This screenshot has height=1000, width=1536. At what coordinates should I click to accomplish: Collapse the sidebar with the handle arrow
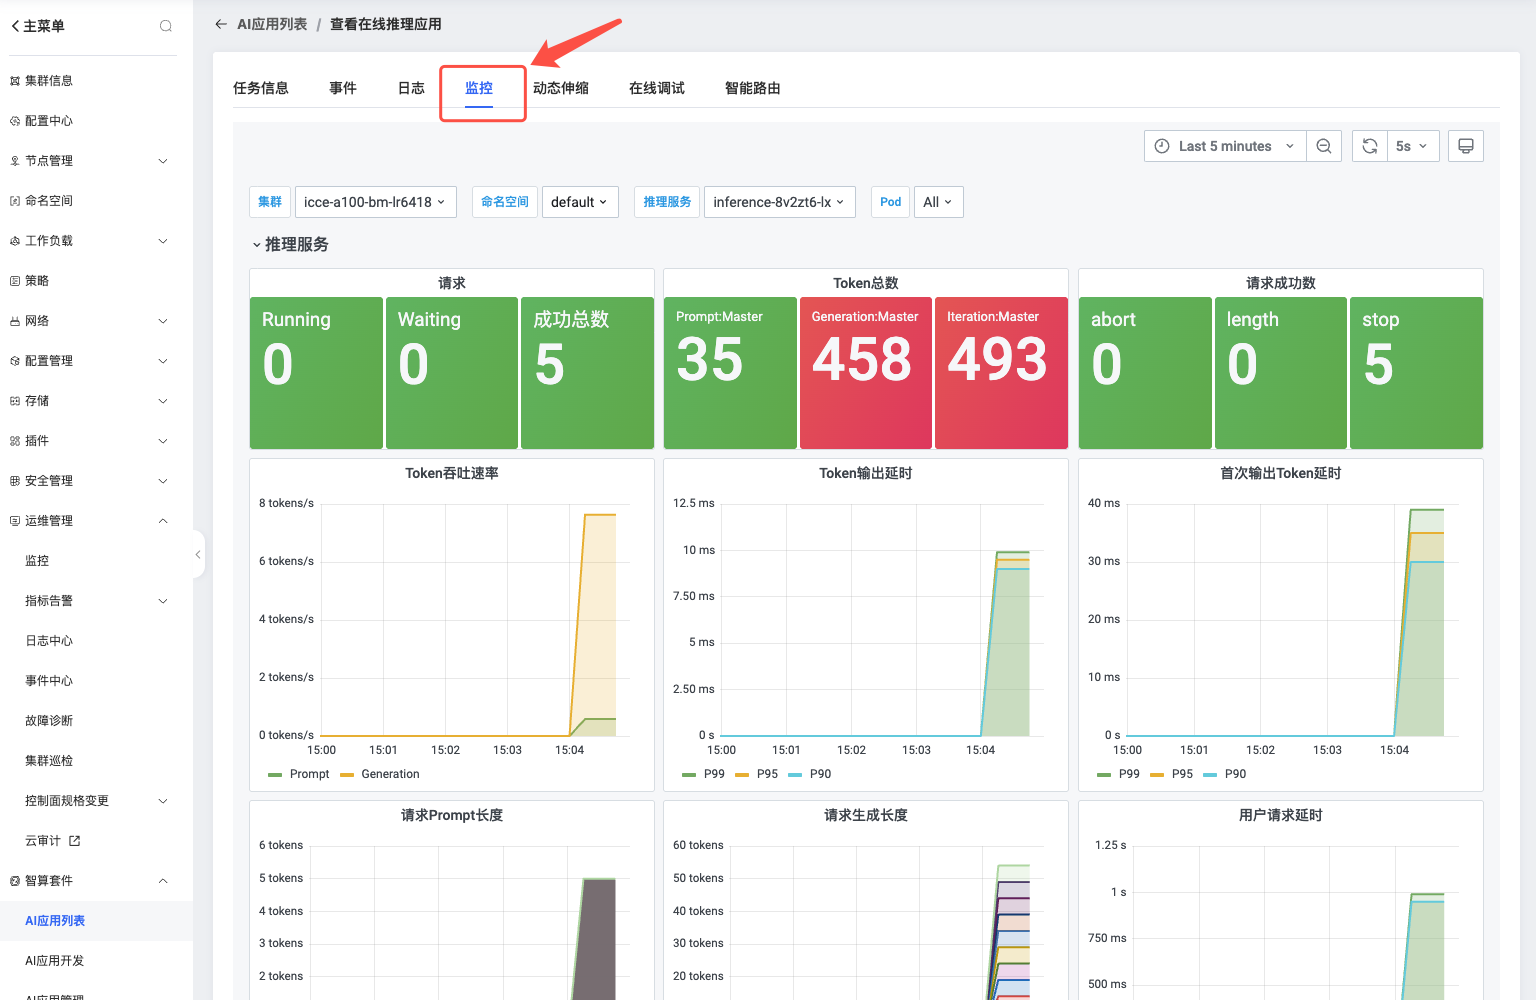(198, 554)
